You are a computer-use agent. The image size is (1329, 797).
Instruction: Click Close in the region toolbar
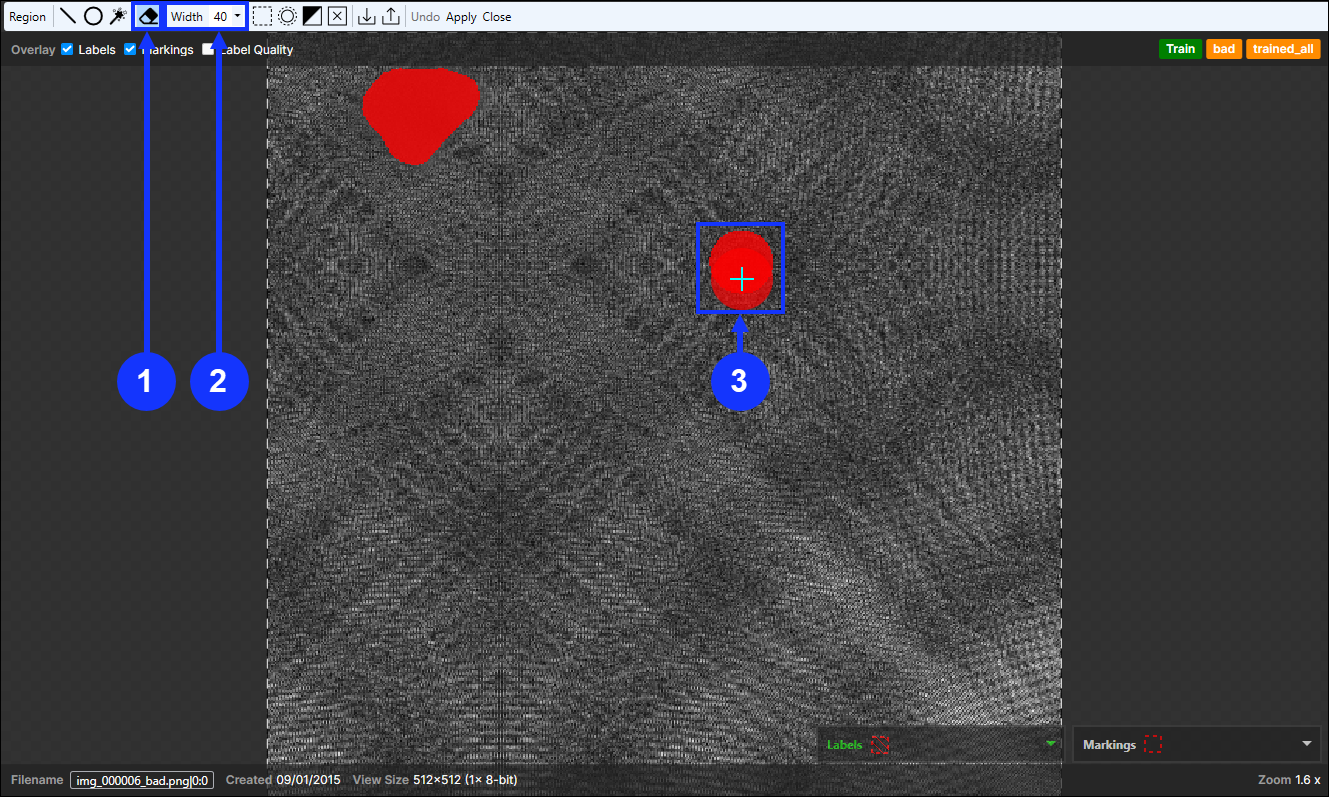pos(497,17)
